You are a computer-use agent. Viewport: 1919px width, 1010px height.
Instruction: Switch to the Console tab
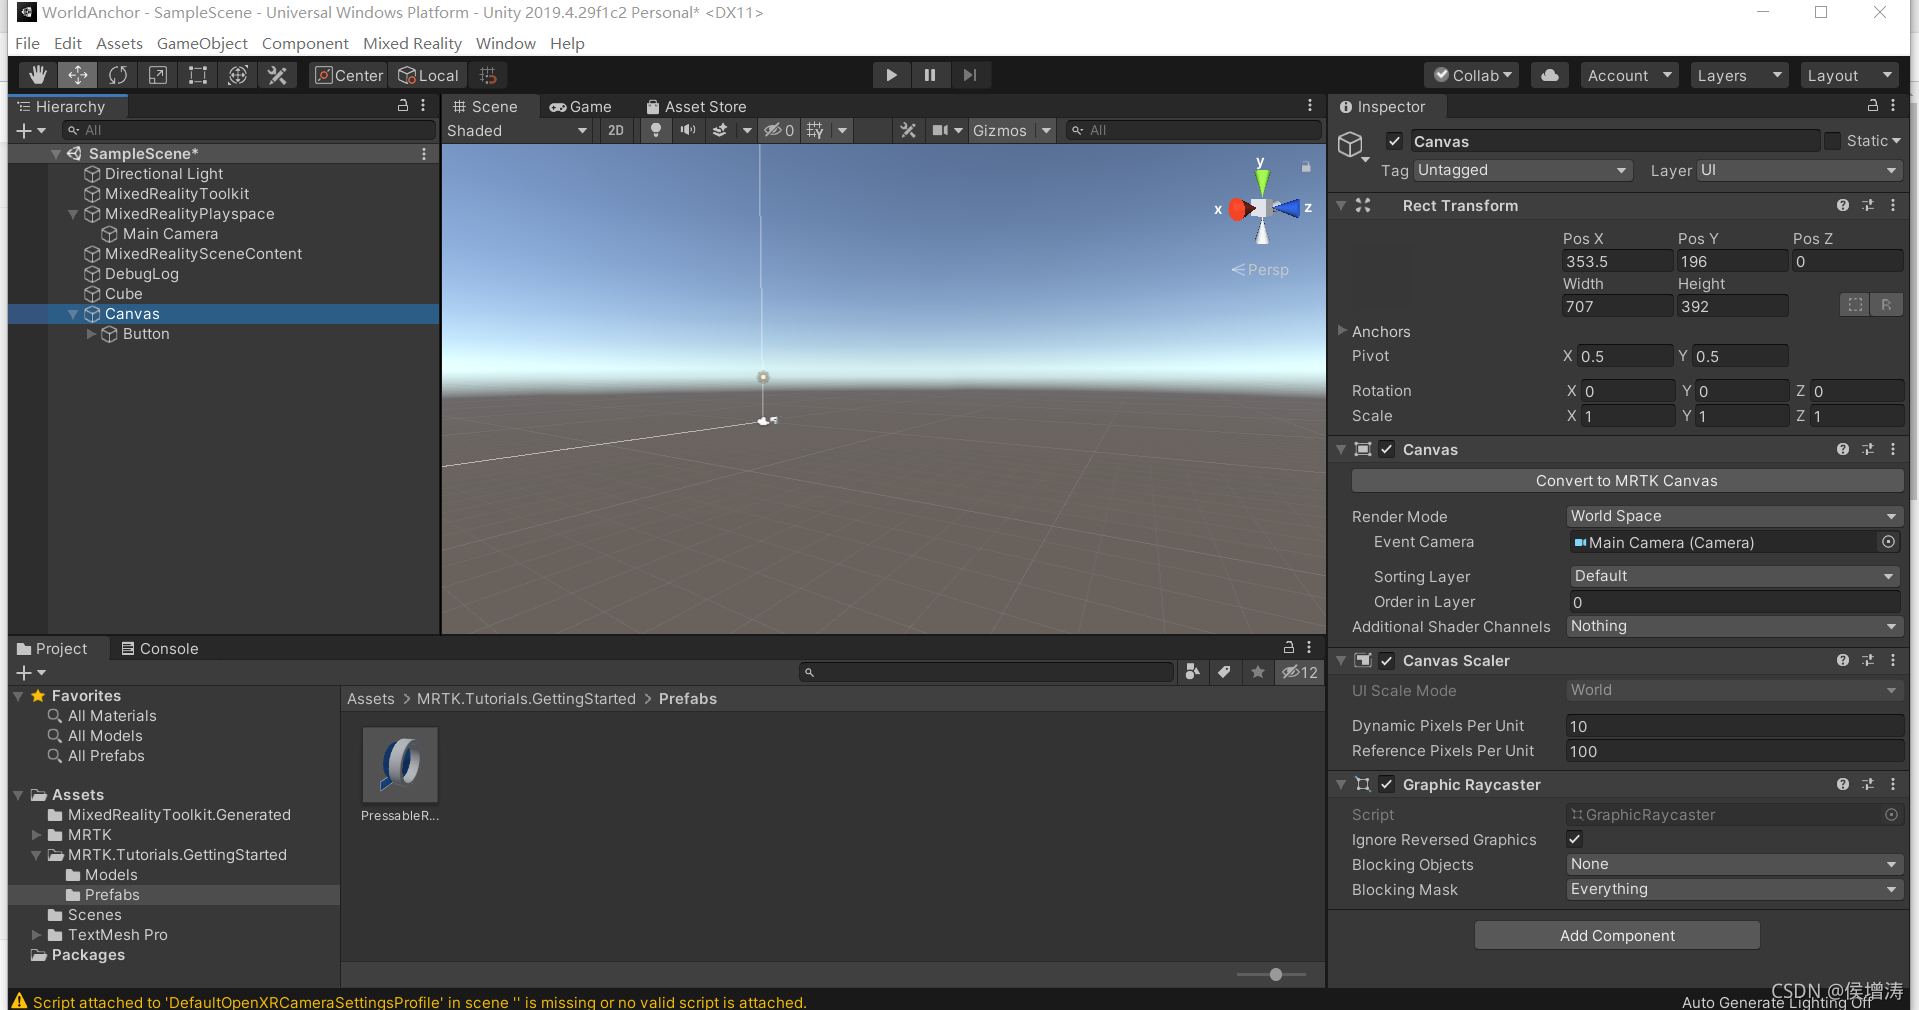pos(160,648)
